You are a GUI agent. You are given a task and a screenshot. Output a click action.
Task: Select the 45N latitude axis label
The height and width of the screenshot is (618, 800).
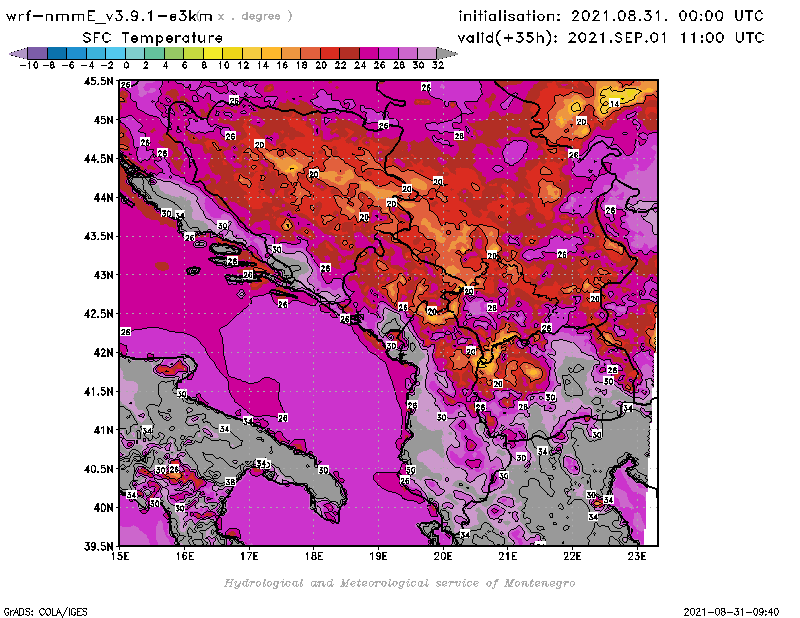(x=103, y=120)
